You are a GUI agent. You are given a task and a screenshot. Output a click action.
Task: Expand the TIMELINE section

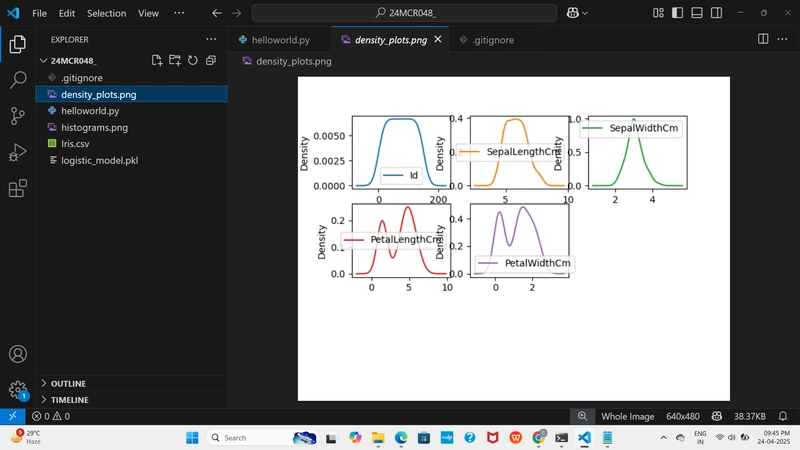click(69, 400)
